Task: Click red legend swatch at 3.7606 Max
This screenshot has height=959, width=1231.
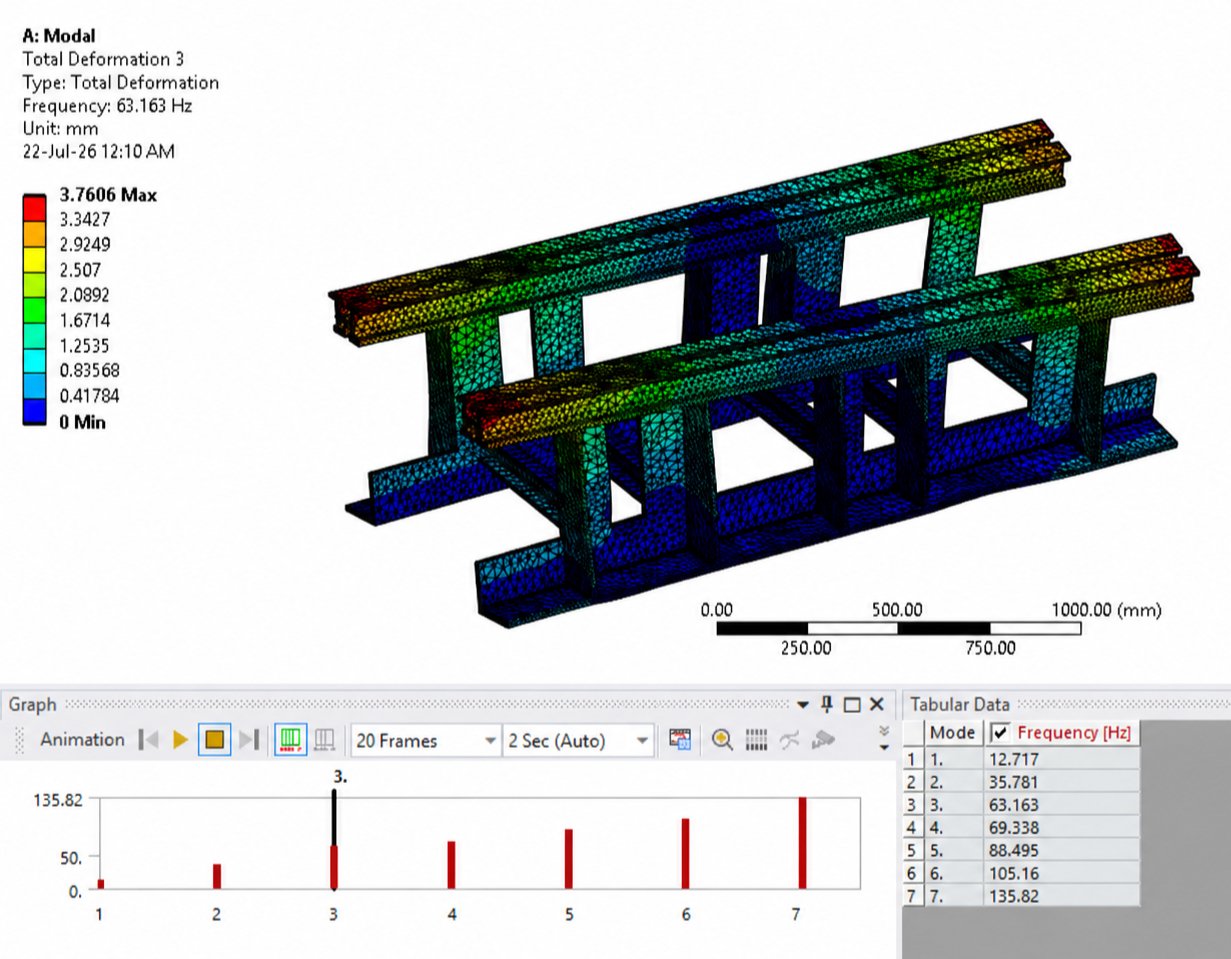Action: point(36,206)
